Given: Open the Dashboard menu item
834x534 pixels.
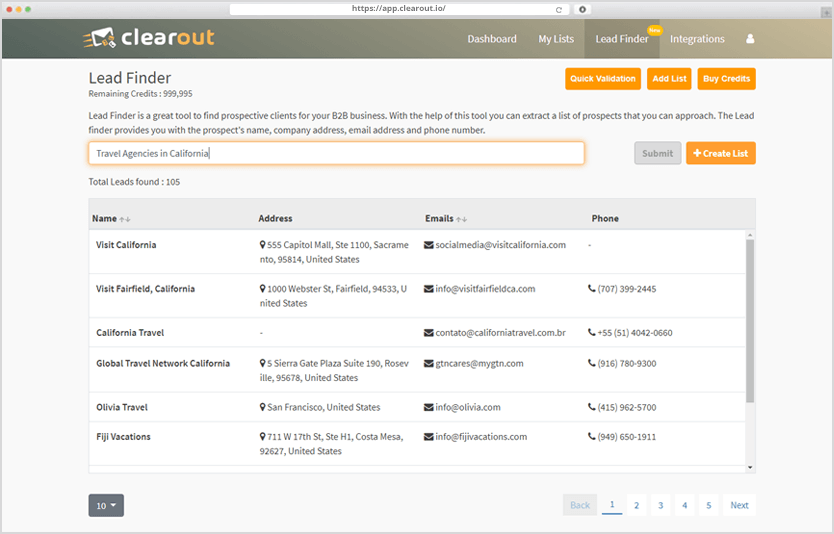Looking at the screenshot, I should click(492, 39).
